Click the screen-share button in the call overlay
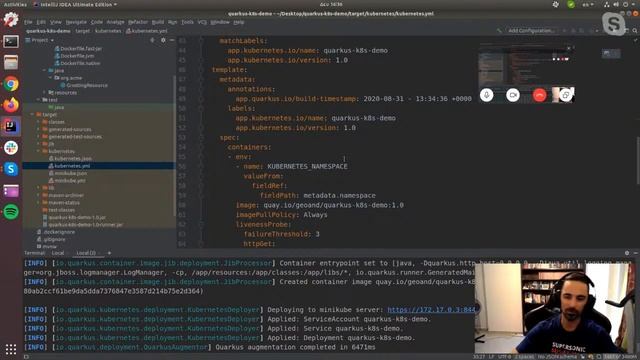This screenshot has width=640, height=360. [x=565, y=95]
